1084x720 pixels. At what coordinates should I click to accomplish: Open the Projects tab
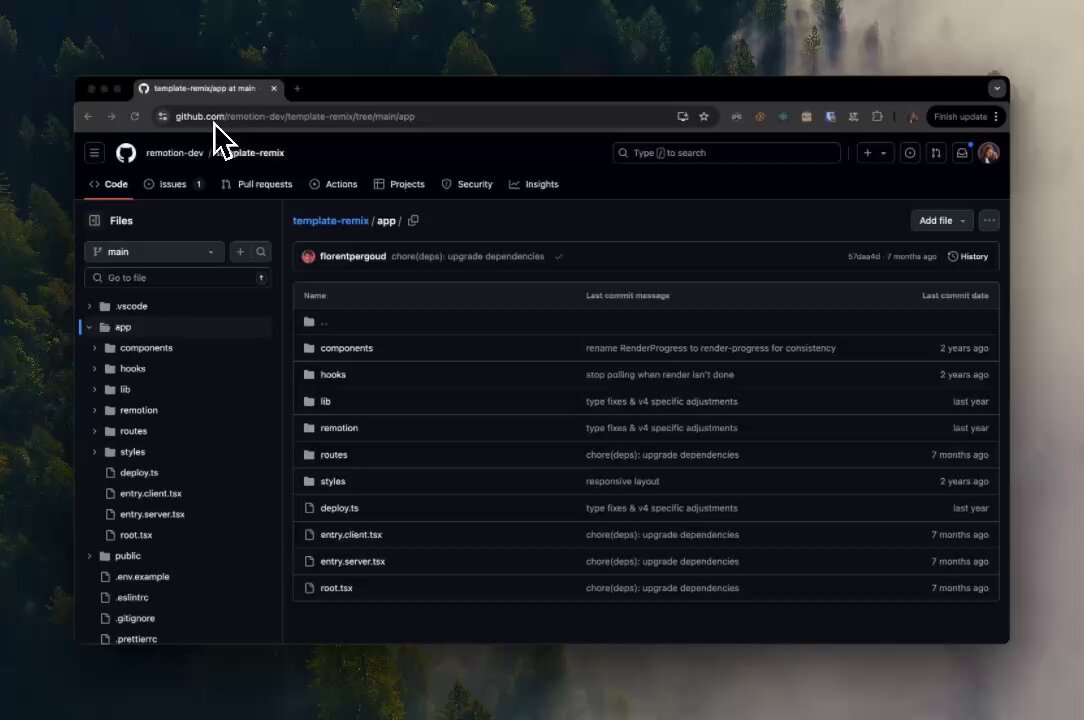pyautogui.click(x=399, y=184)
